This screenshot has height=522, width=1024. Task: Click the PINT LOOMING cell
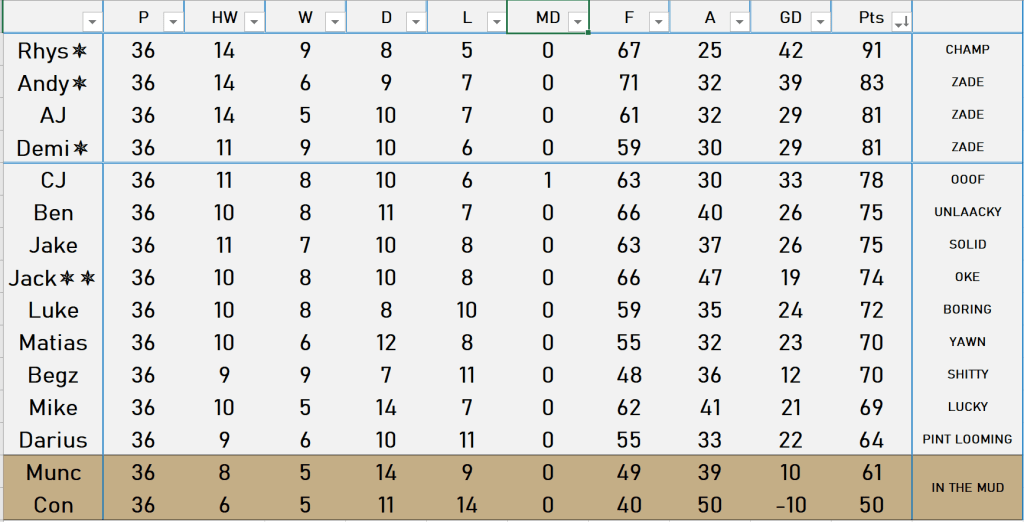967,439
